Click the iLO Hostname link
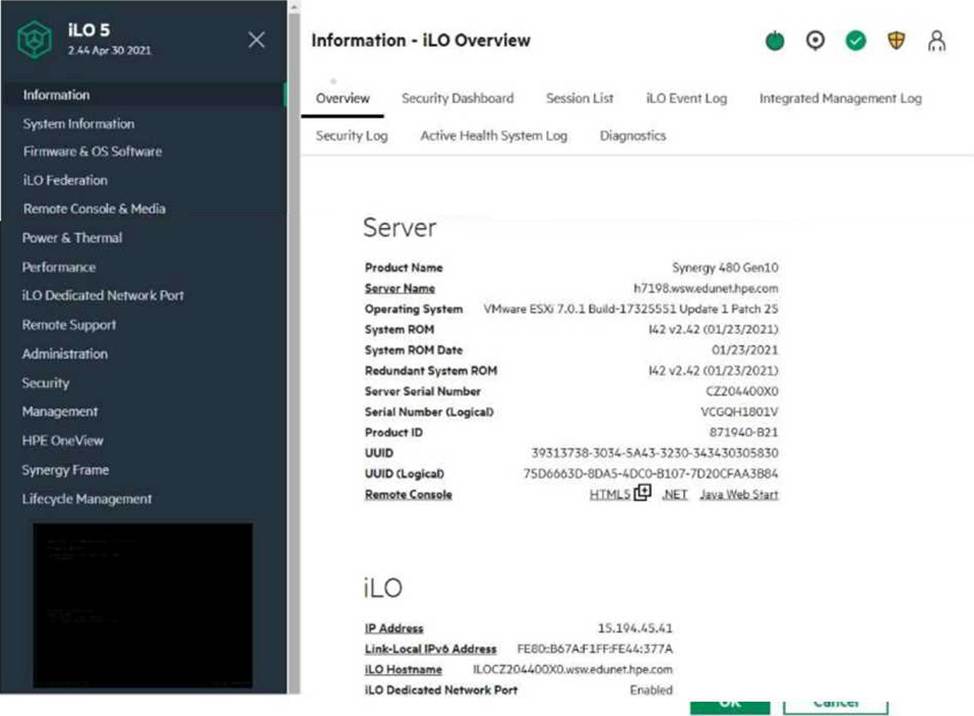 click(x=403, y=669)
